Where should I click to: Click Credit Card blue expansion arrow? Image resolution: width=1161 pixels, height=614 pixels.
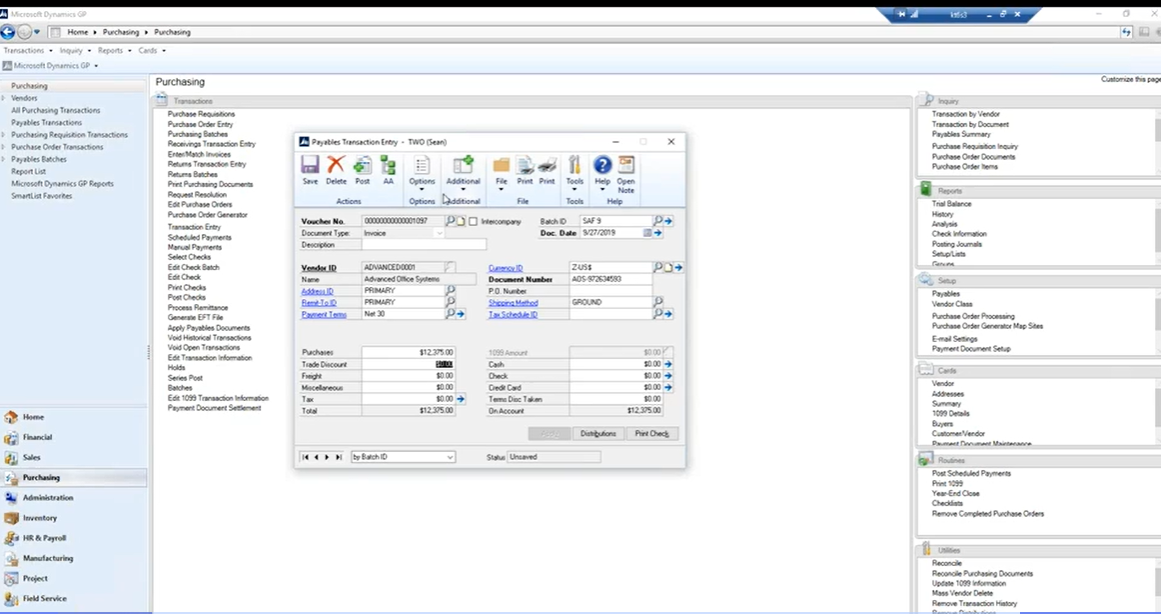point(668,387)
